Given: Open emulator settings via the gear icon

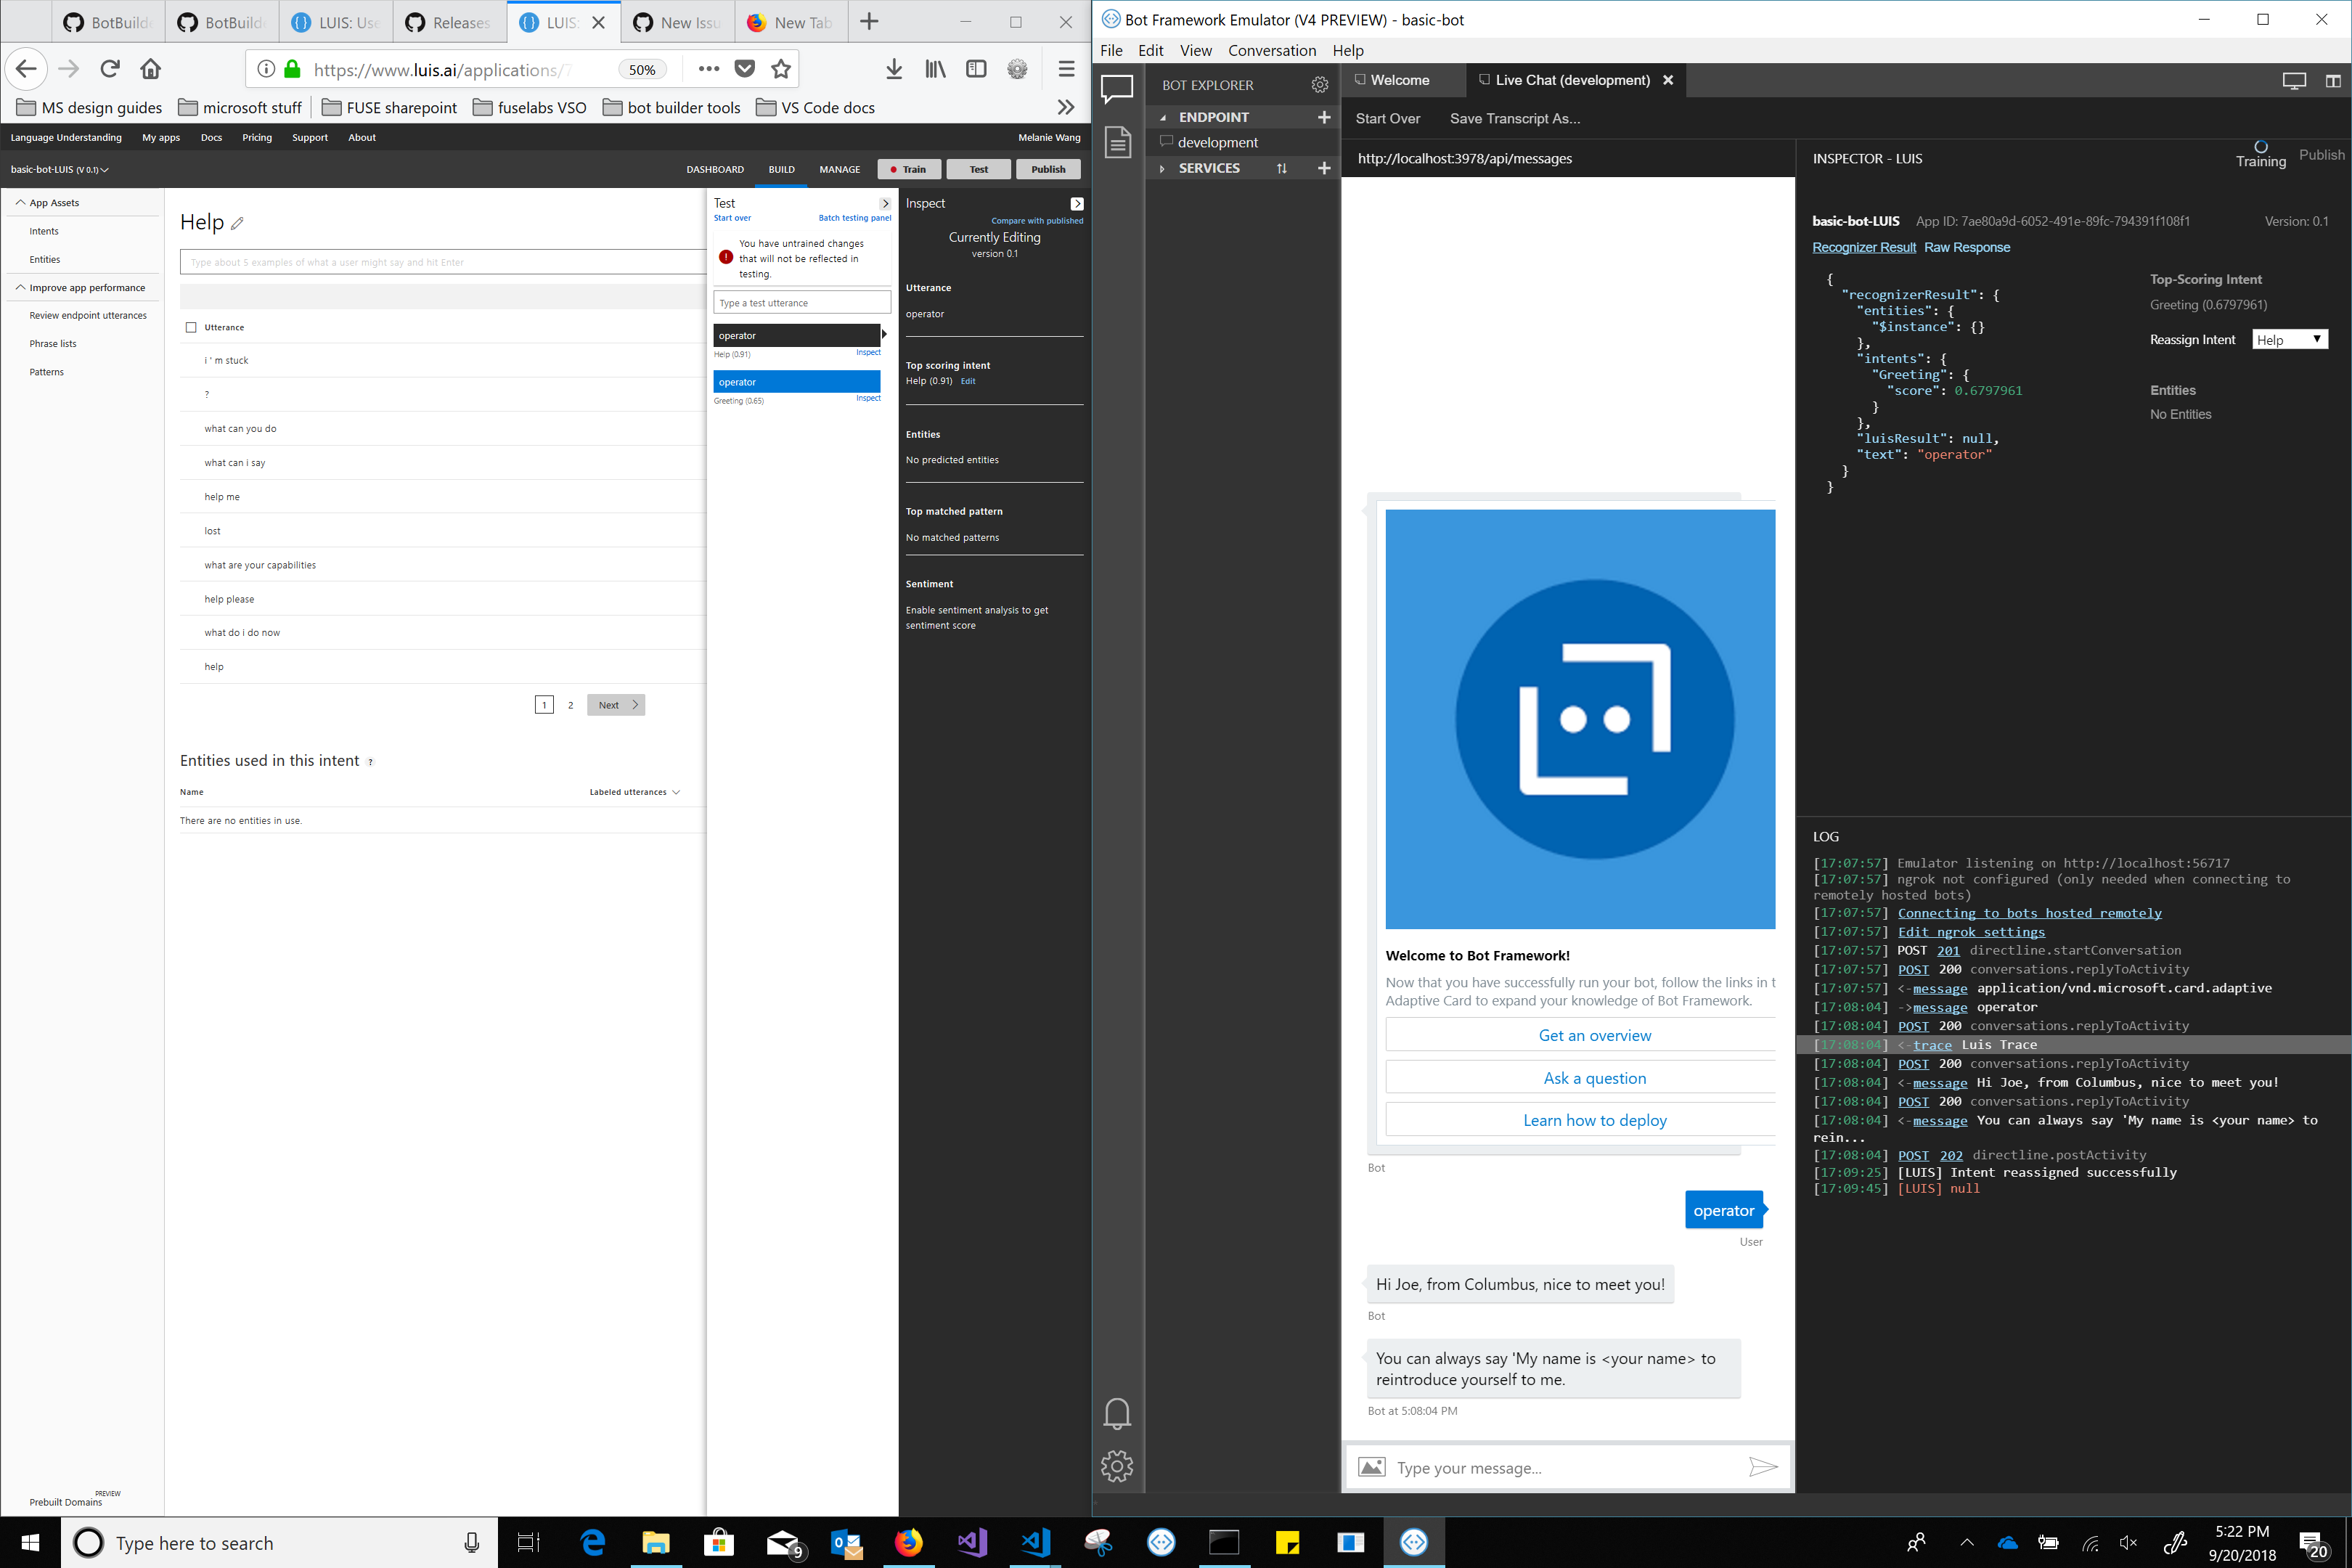Looking at the screenshot, I should tap(1117, 1465).
